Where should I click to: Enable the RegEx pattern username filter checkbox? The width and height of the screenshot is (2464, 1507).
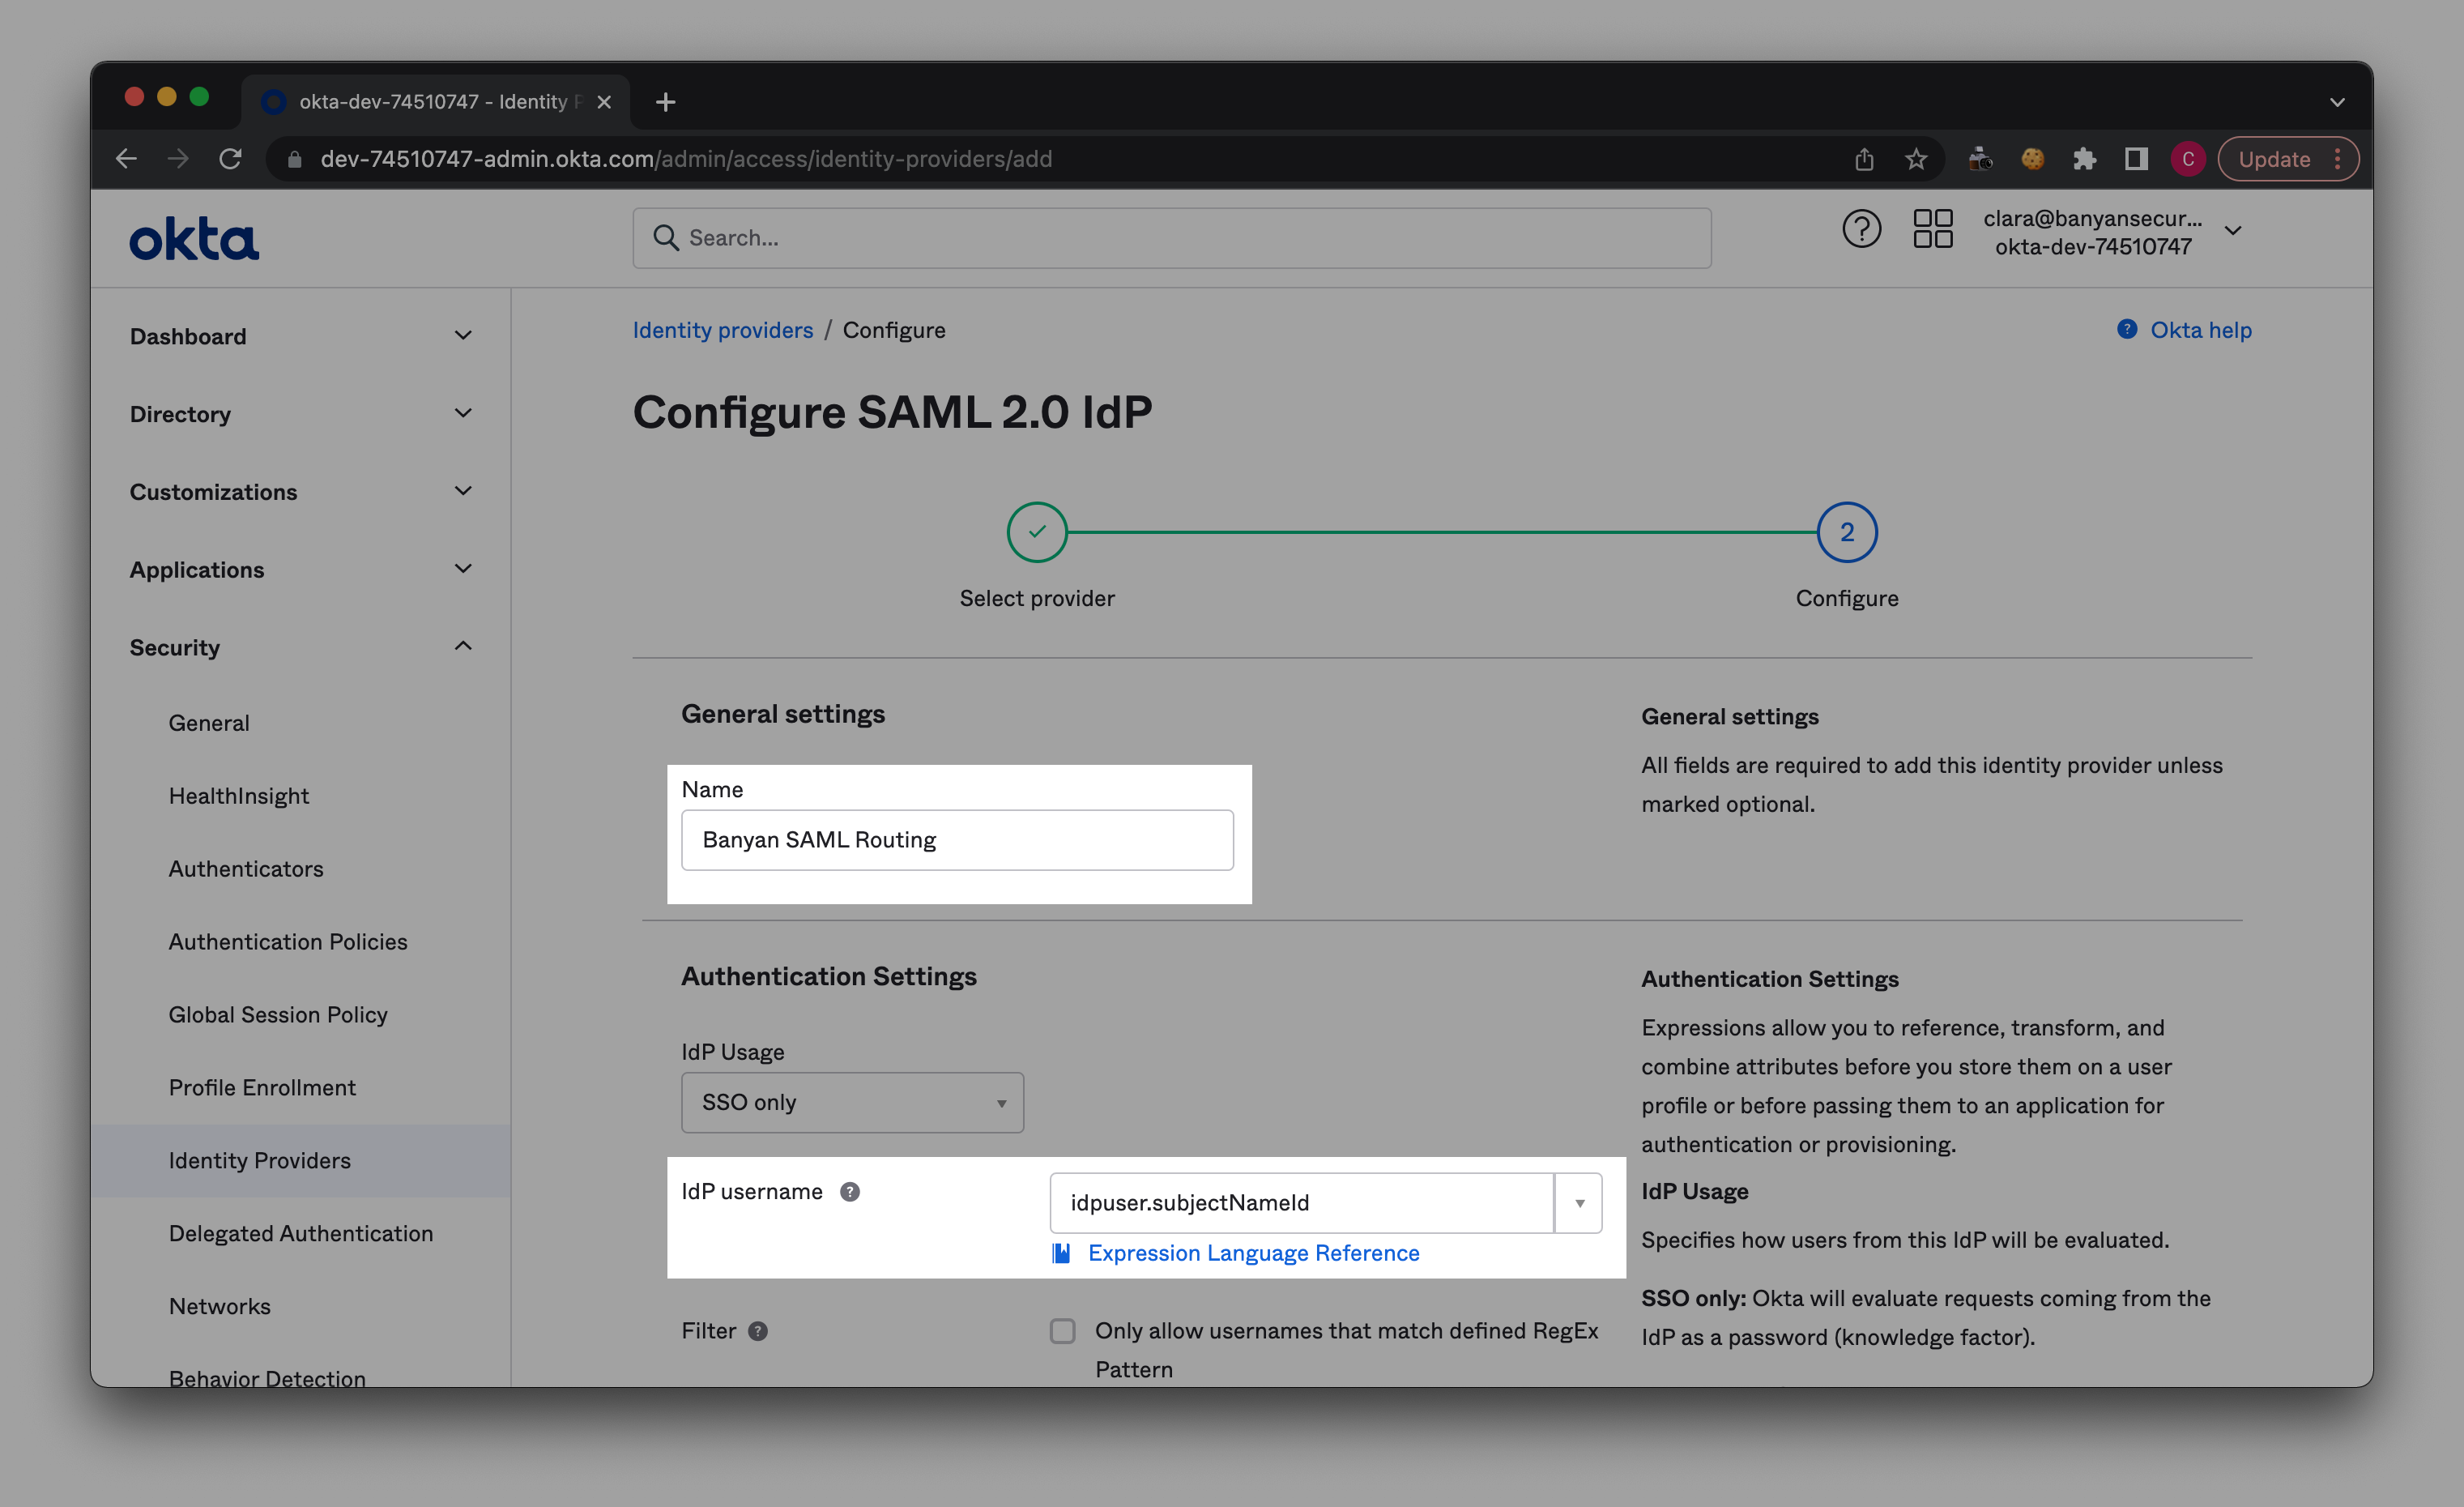[x=1062, y=1331]
